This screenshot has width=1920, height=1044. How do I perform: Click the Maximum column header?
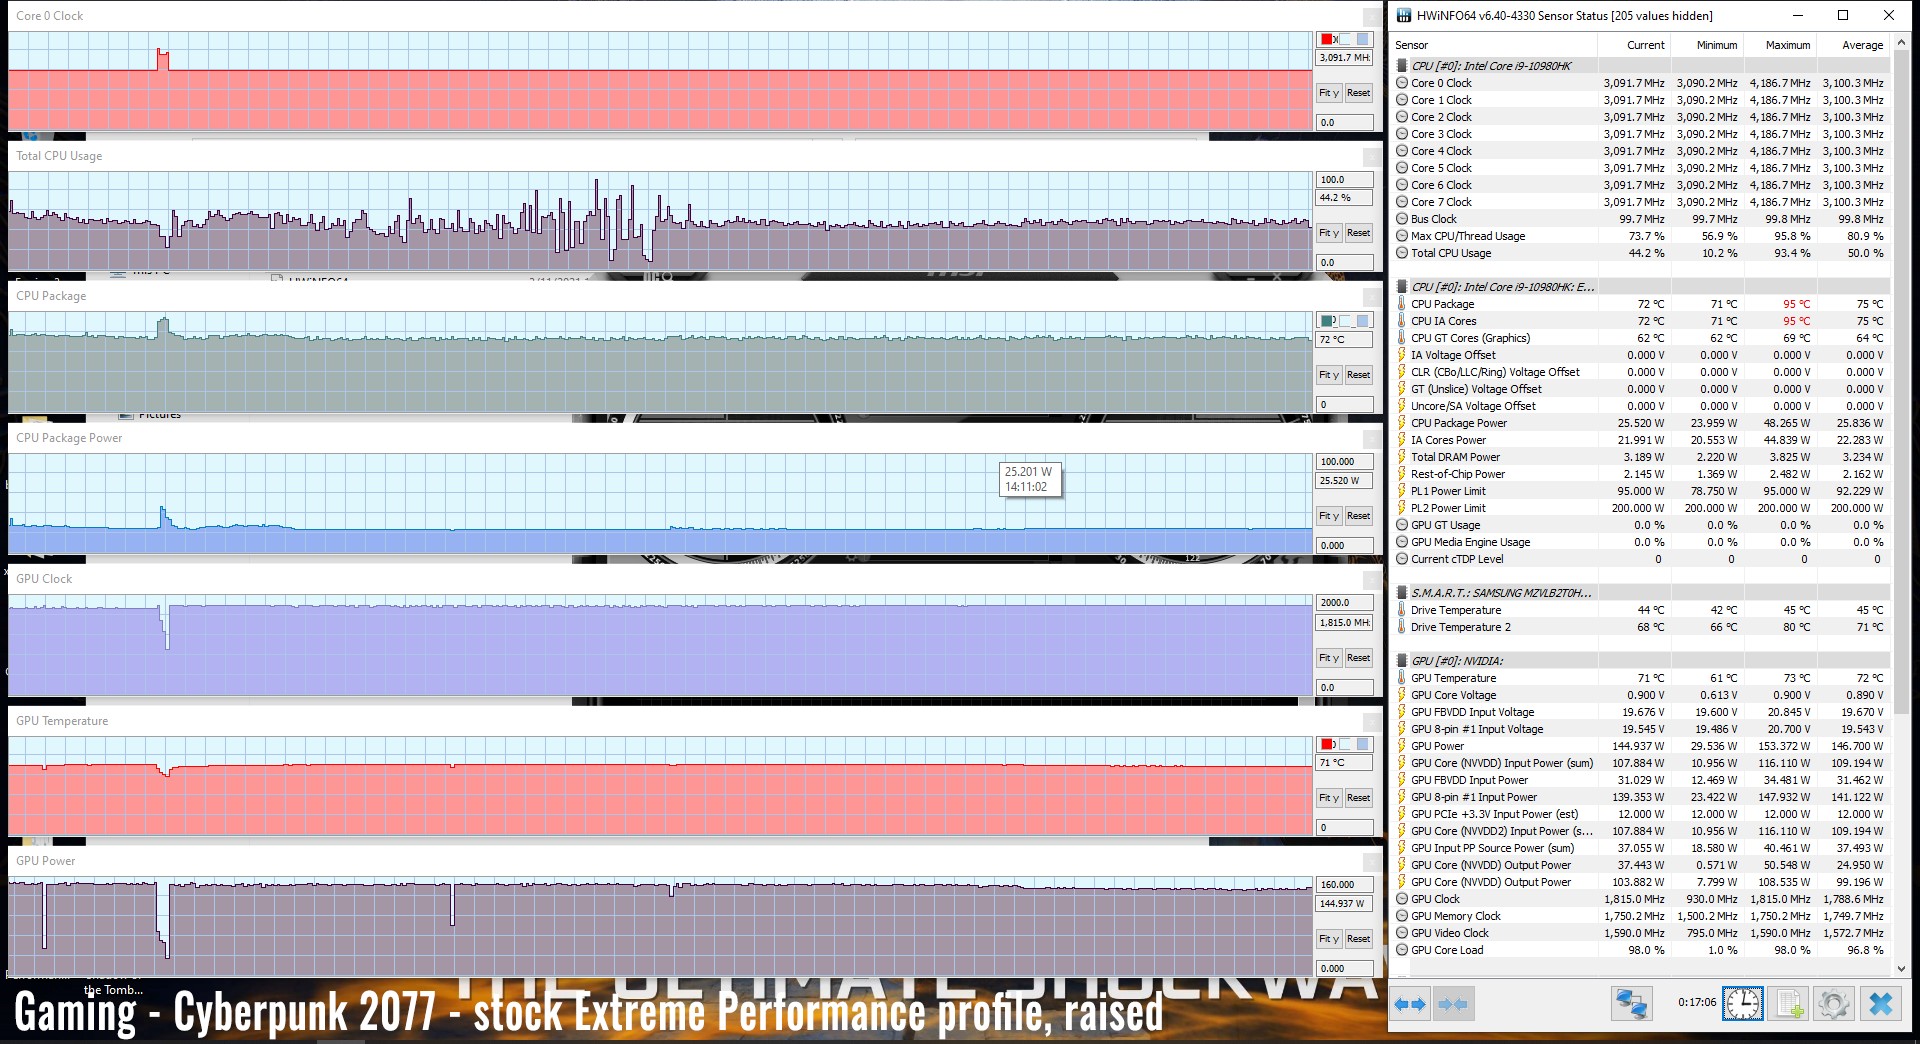pos(1787,45)
